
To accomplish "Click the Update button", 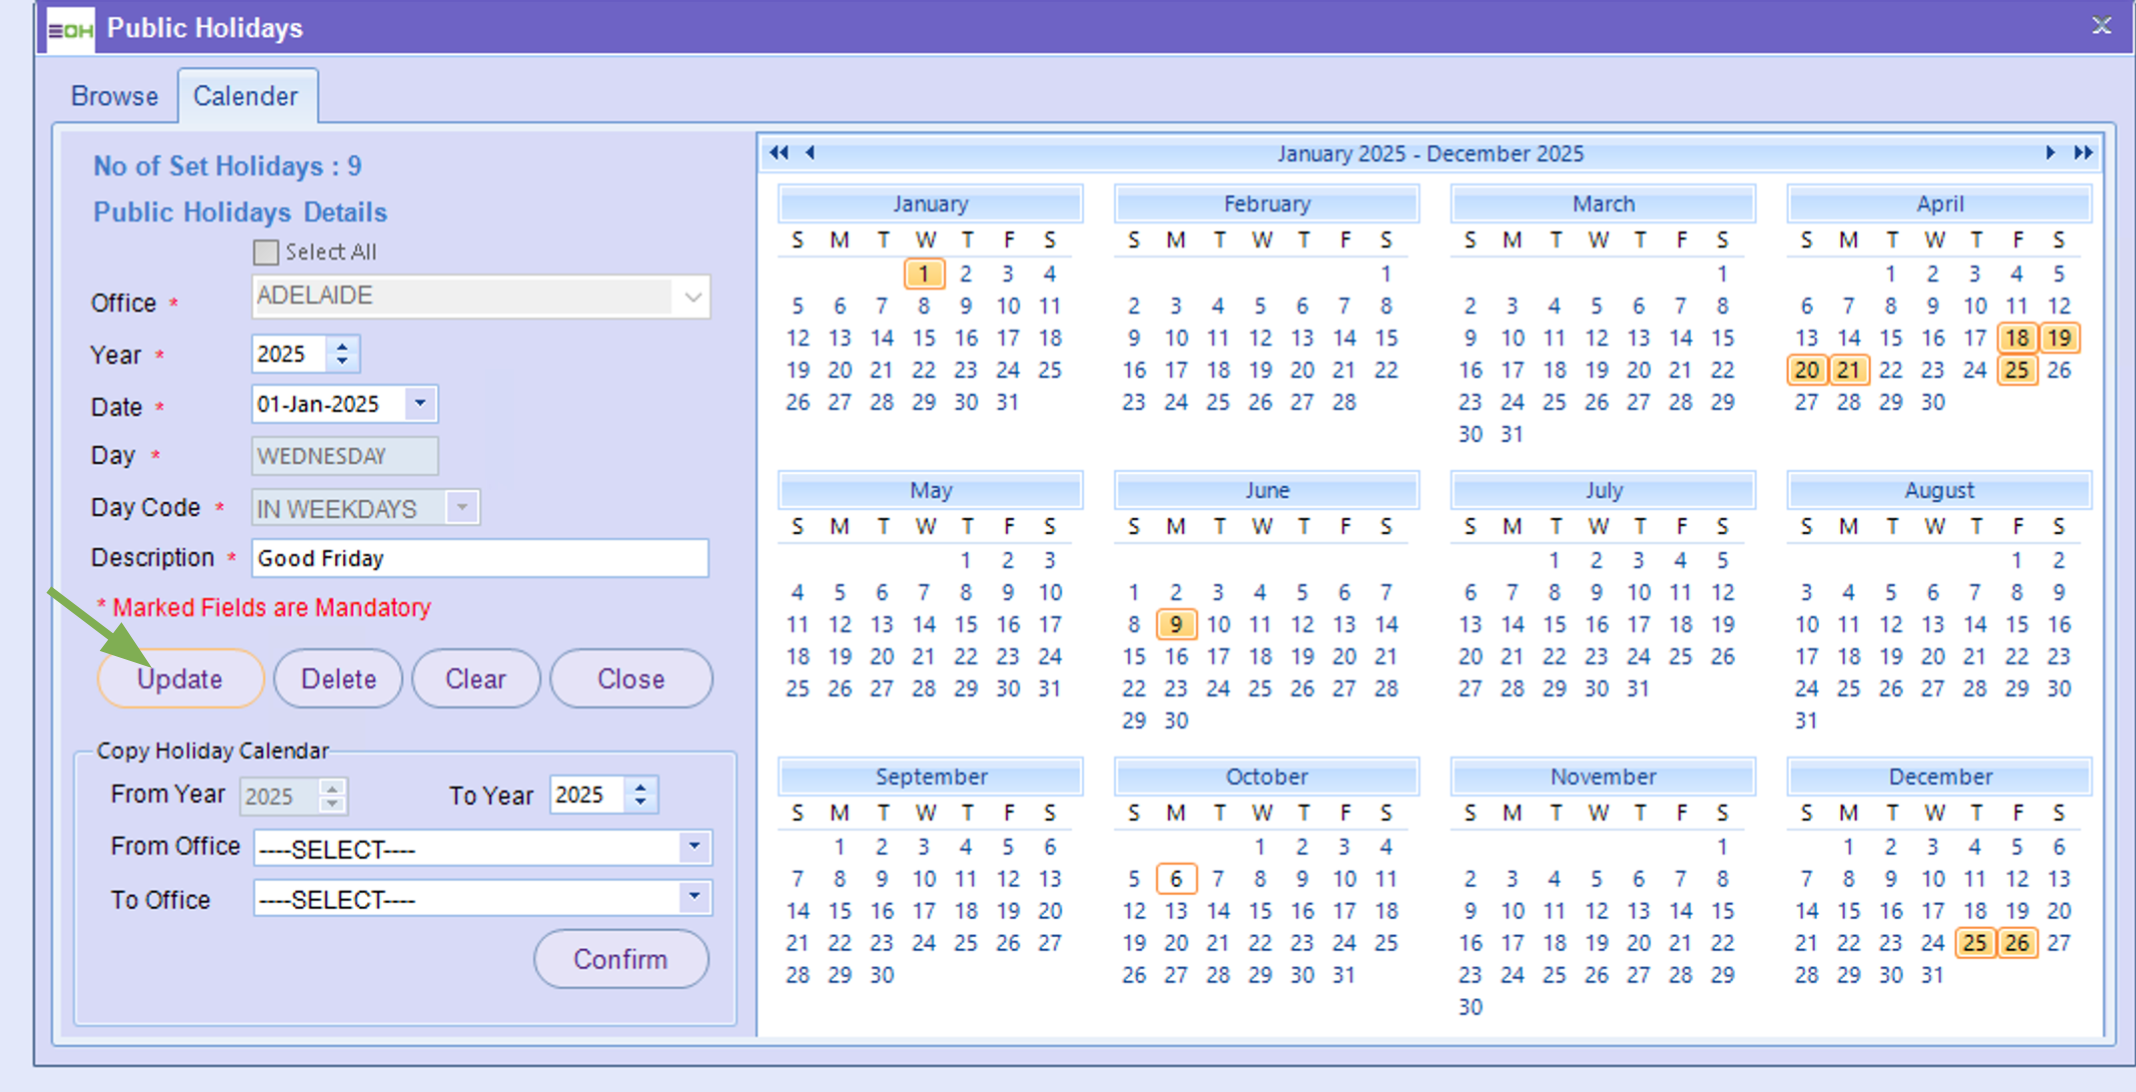I will tap(180, 679).
